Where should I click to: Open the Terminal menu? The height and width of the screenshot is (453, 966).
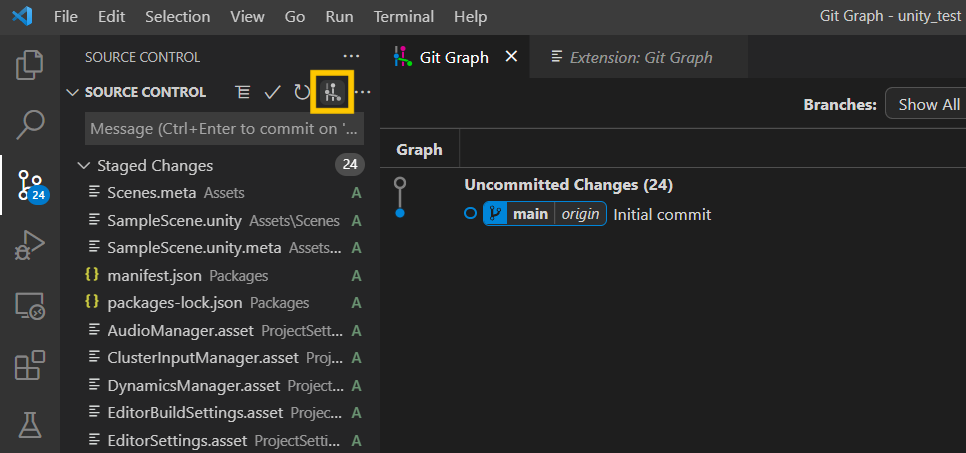(x=404, y=17)
